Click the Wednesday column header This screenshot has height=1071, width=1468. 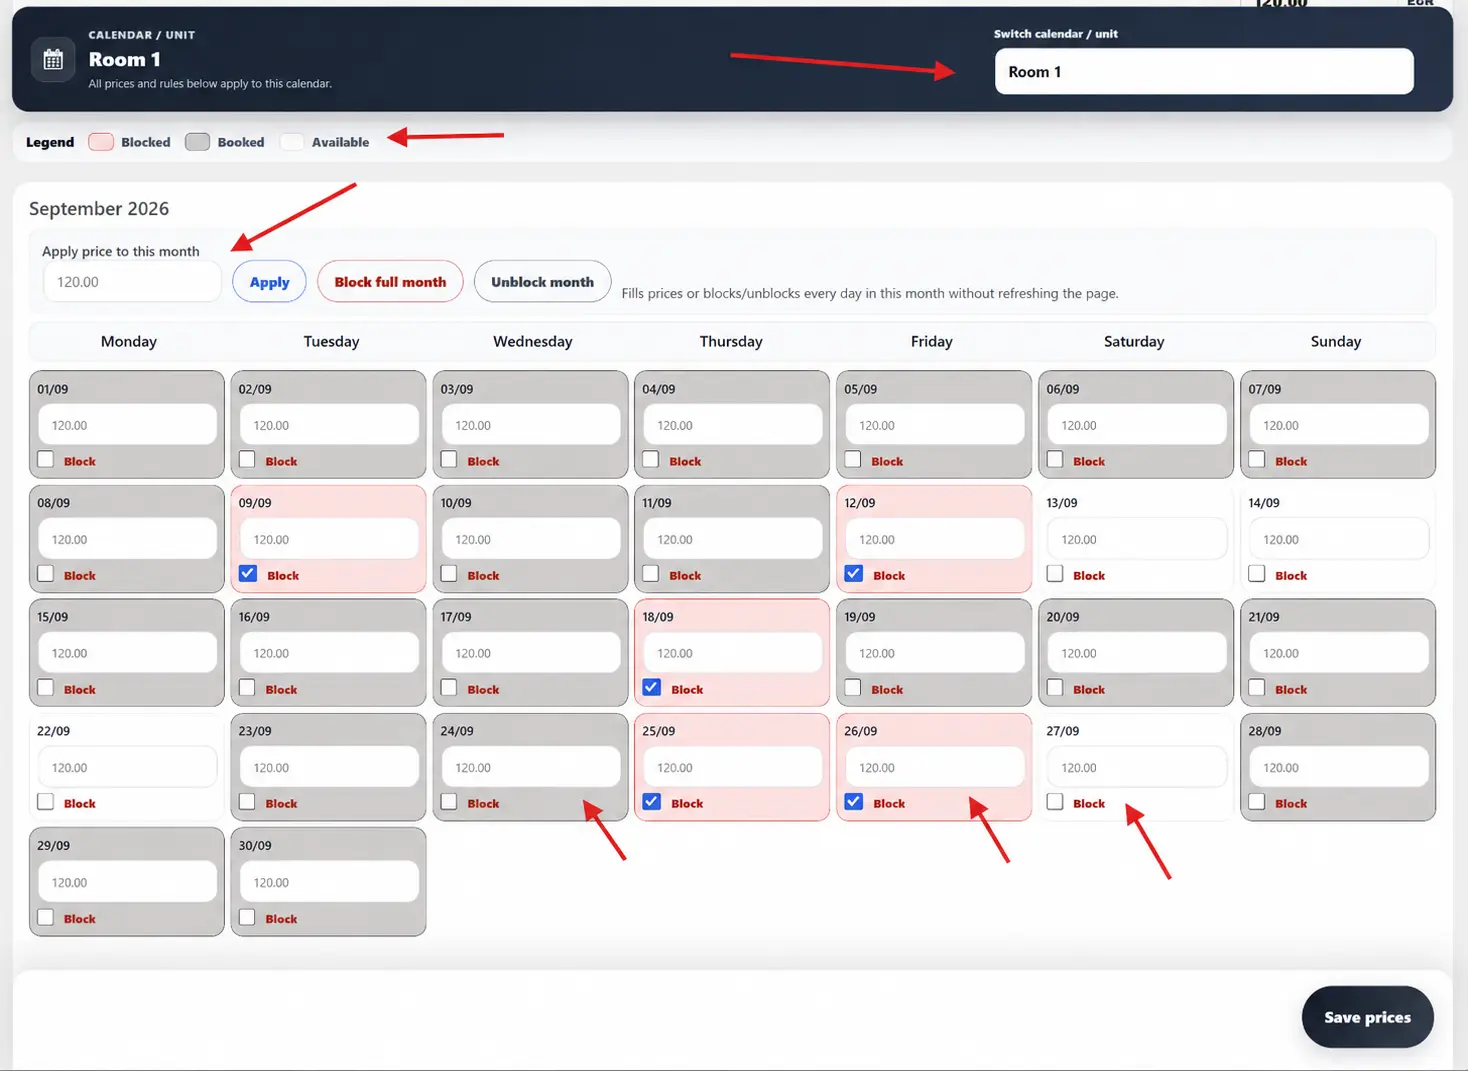tap(533, 341)
